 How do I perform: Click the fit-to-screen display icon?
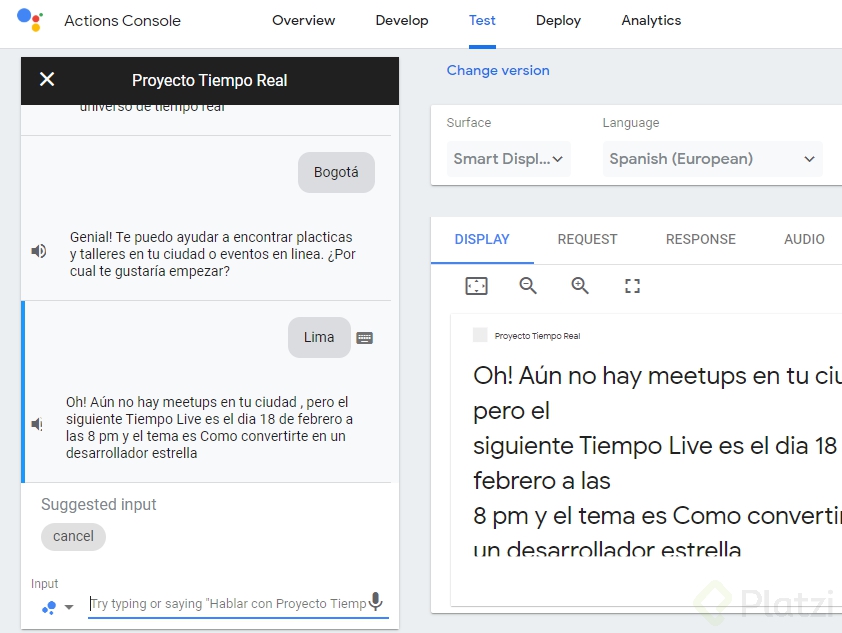pos(476,286)
